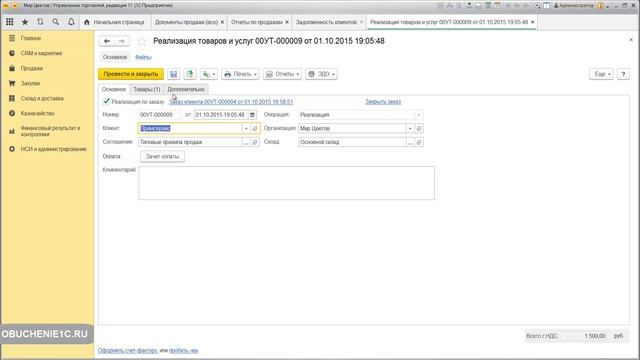
Task: Select the Основное form tab
Action: (114, 89)
